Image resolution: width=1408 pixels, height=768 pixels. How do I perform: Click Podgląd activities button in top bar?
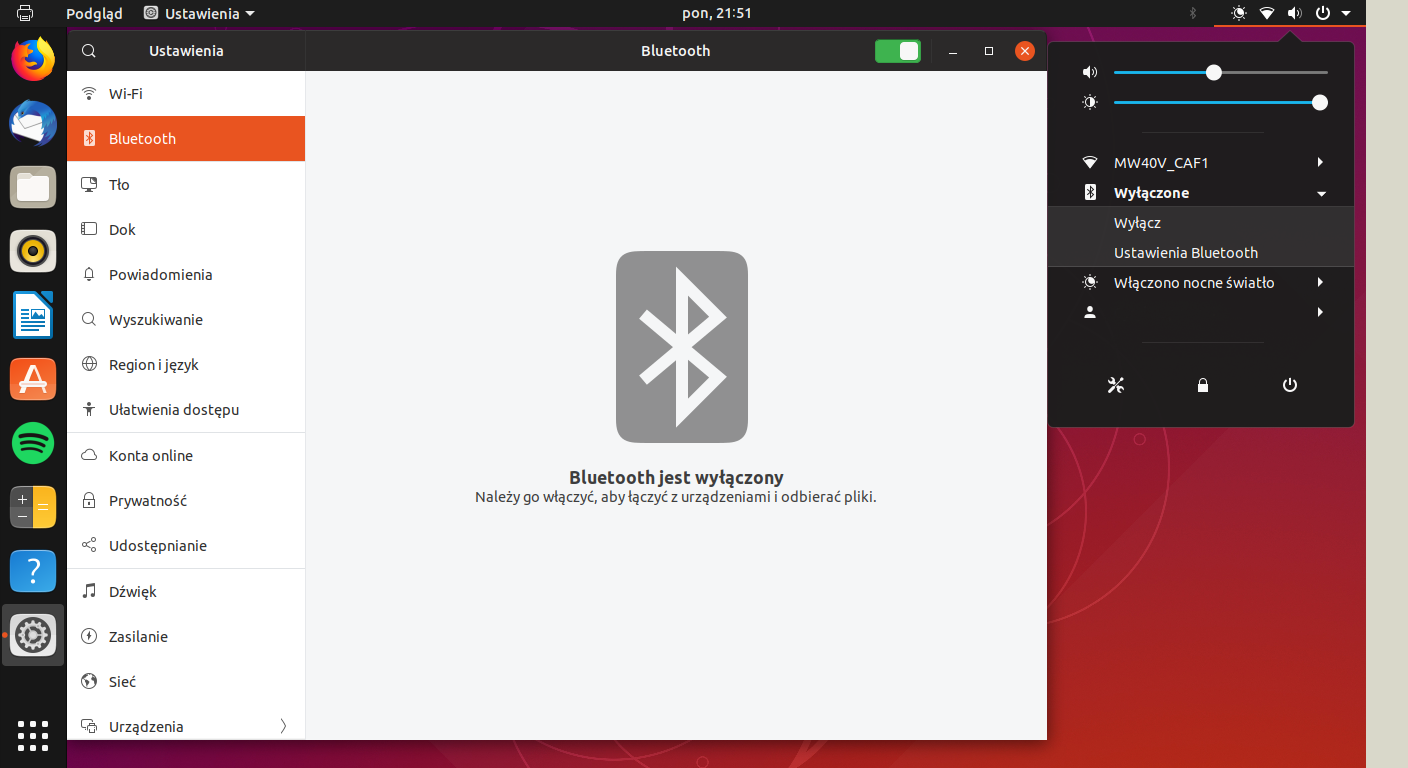tap(94, 13)
